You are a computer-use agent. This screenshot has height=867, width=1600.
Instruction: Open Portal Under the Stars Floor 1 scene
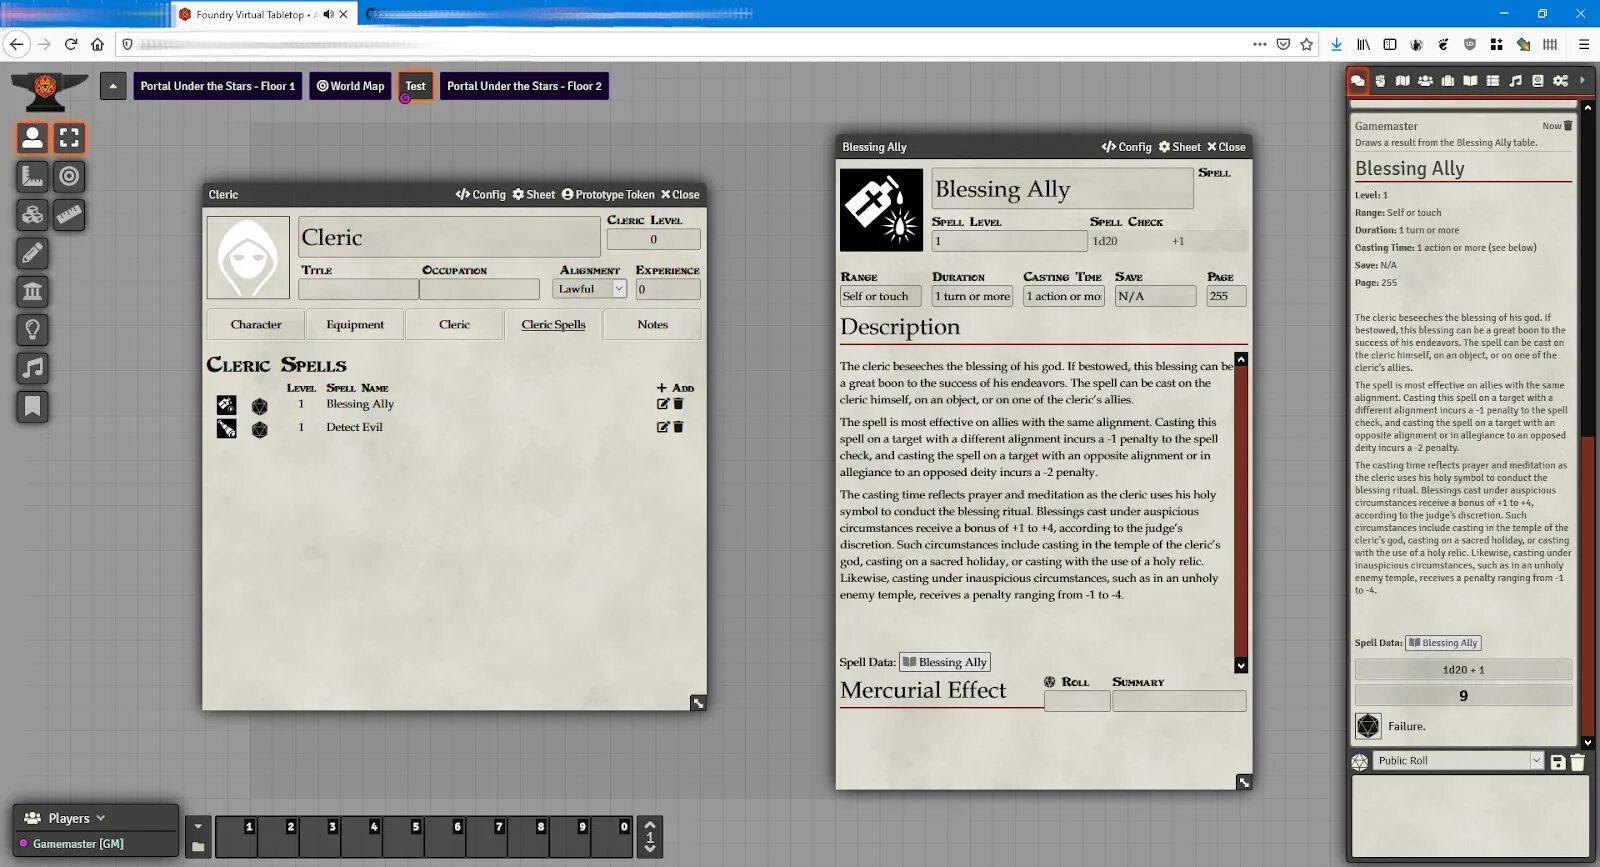click(x=217, y=86)
